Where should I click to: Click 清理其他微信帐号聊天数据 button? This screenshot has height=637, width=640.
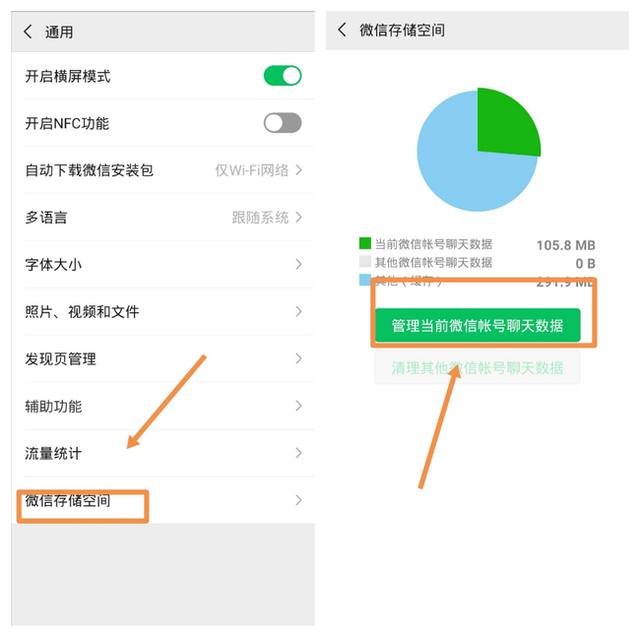[478, 368]
